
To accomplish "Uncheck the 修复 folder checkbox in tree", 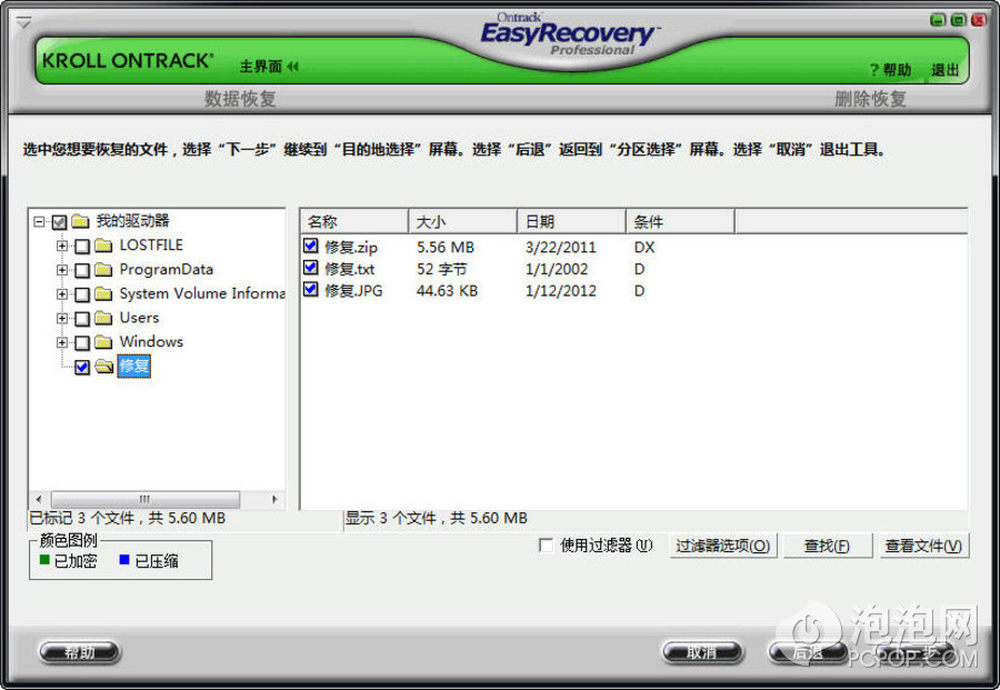I will [82, 367].
